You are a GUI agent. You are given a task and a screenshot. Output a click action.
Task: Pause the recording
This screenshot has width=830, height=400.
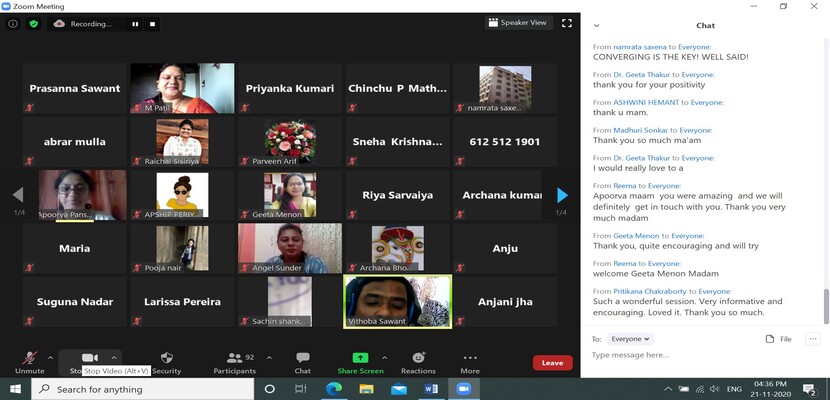tap(135, 24)
